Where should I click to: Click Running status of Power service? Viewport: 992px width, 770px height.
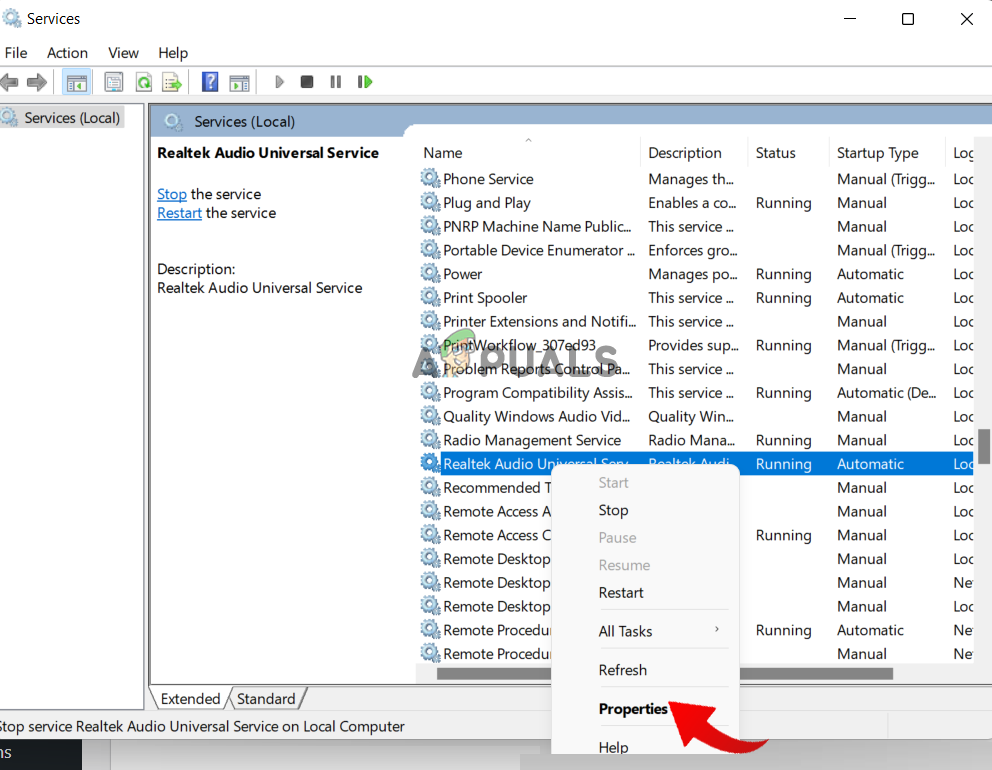pyautogui.click(x=783, y=274)
